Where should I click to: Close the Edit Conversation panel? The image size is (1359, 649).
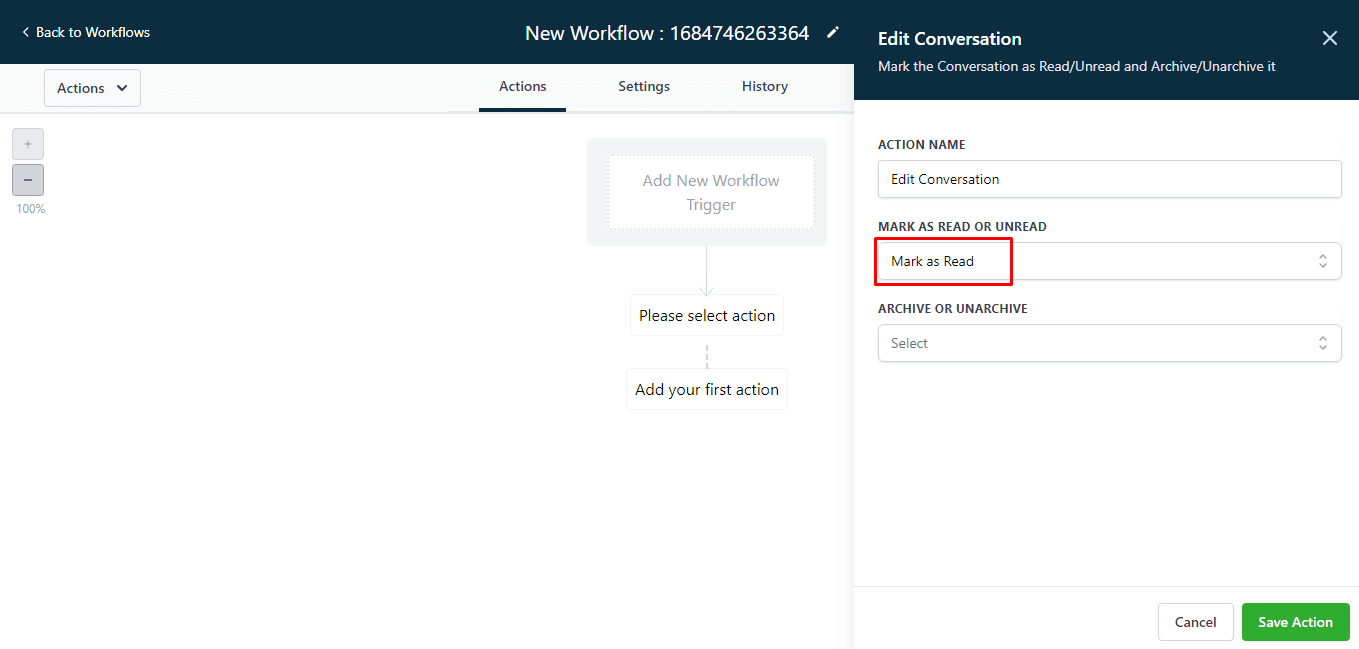click(x=1329, y=37)
